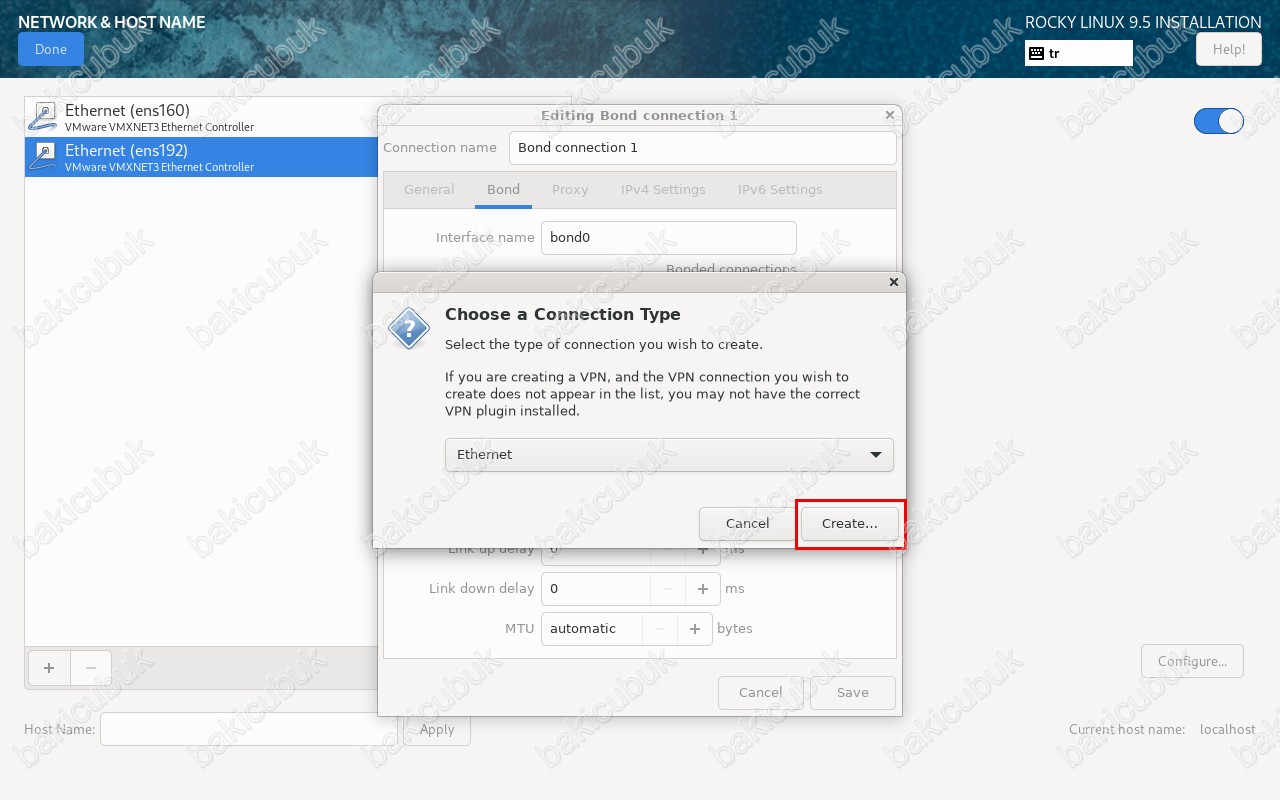
Task: Open the IPv4 Settings tab
Action: pos(663,190)
